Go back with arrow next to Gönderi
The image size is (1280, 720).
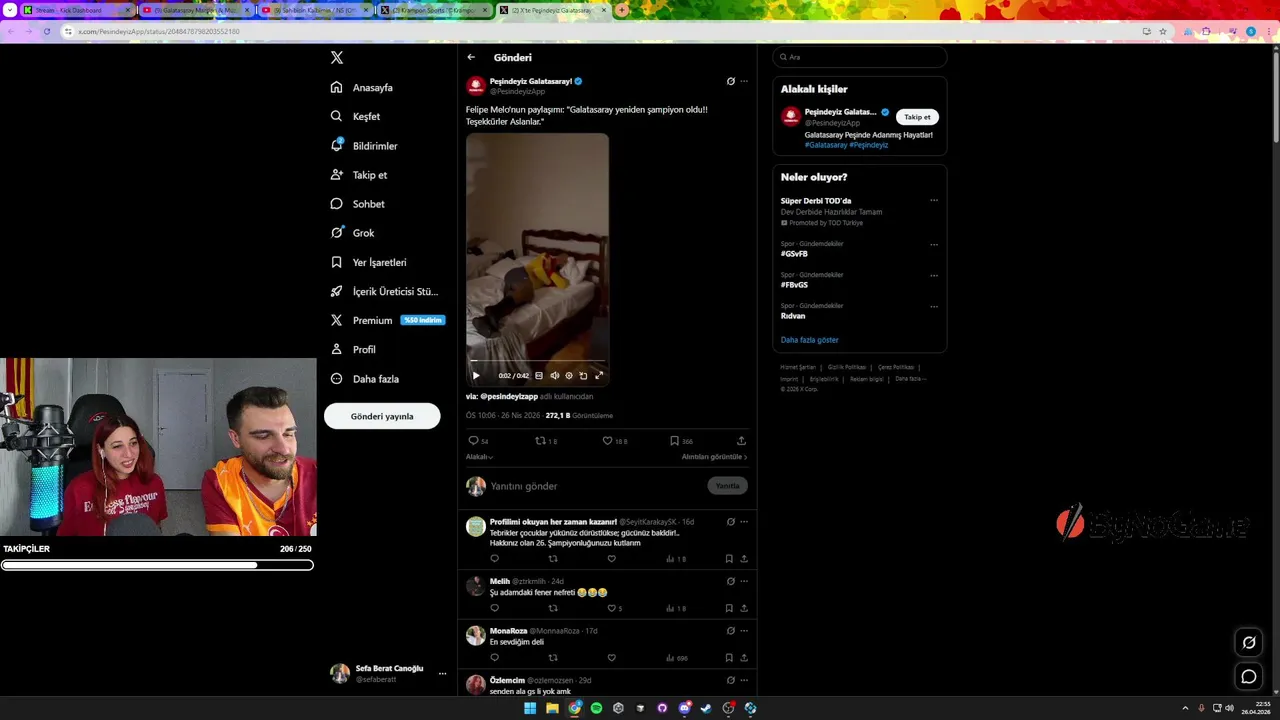tap(471, 57)
